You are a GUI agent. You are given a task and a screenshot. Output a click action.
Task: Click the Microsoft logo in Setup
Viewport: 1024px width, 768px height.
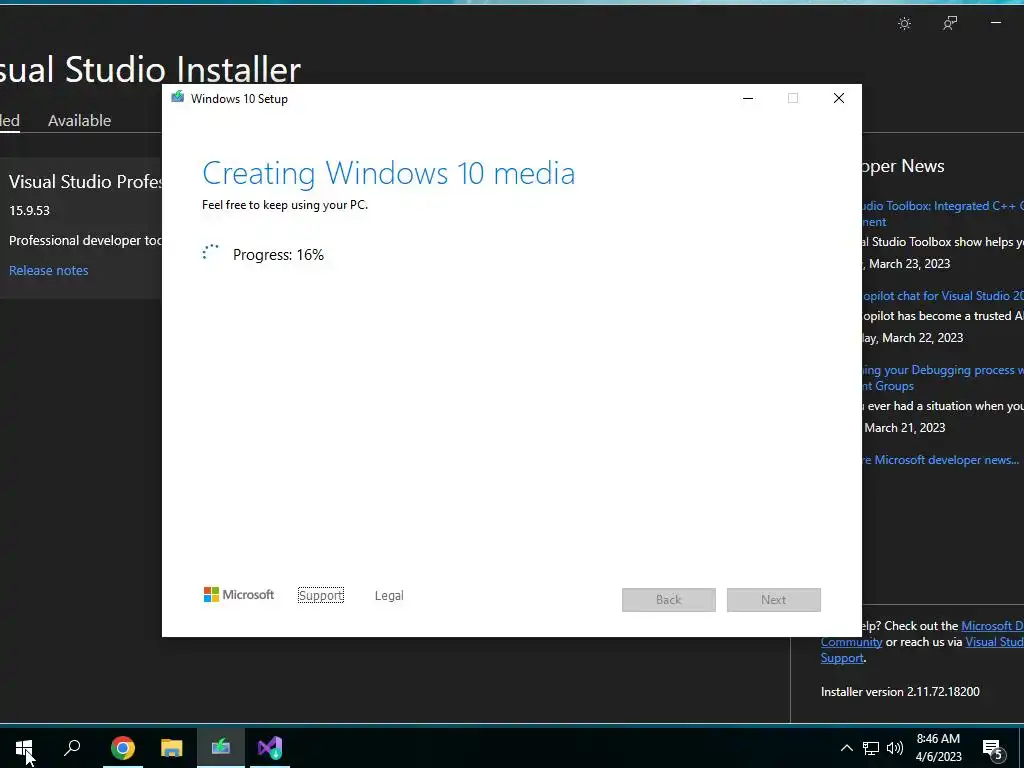click(238, 595)
